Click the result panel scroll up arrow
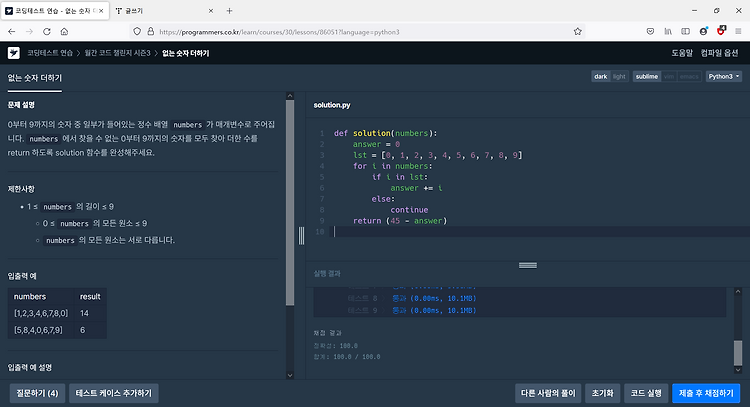The height and width of the screenshot is (407, 750). pos(738,291)
